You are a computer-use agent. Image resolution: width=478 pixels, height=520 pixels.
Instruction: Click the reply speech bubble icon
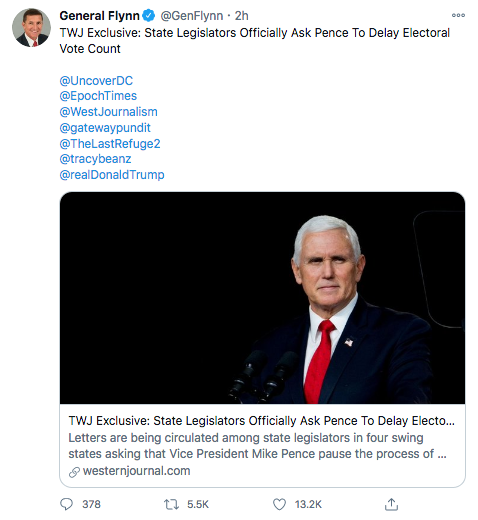tap(66, 504)
